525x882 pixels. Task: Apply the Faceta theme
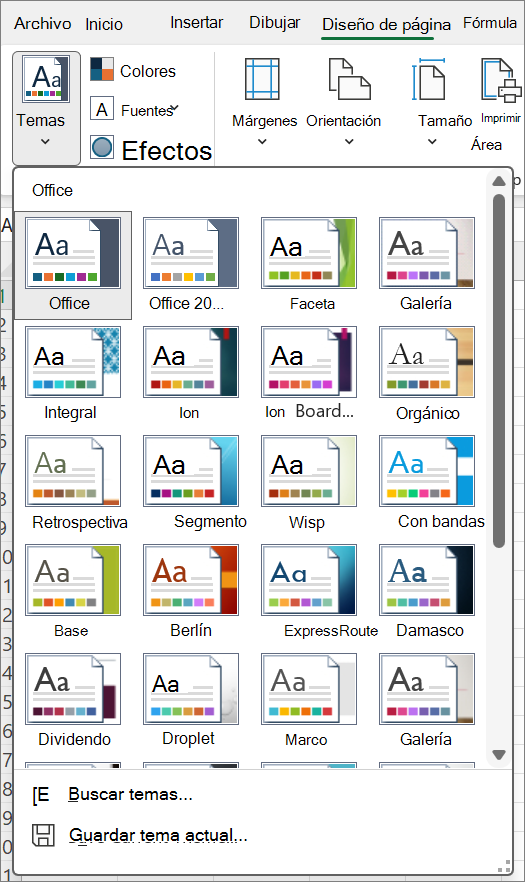click(308, 265)
